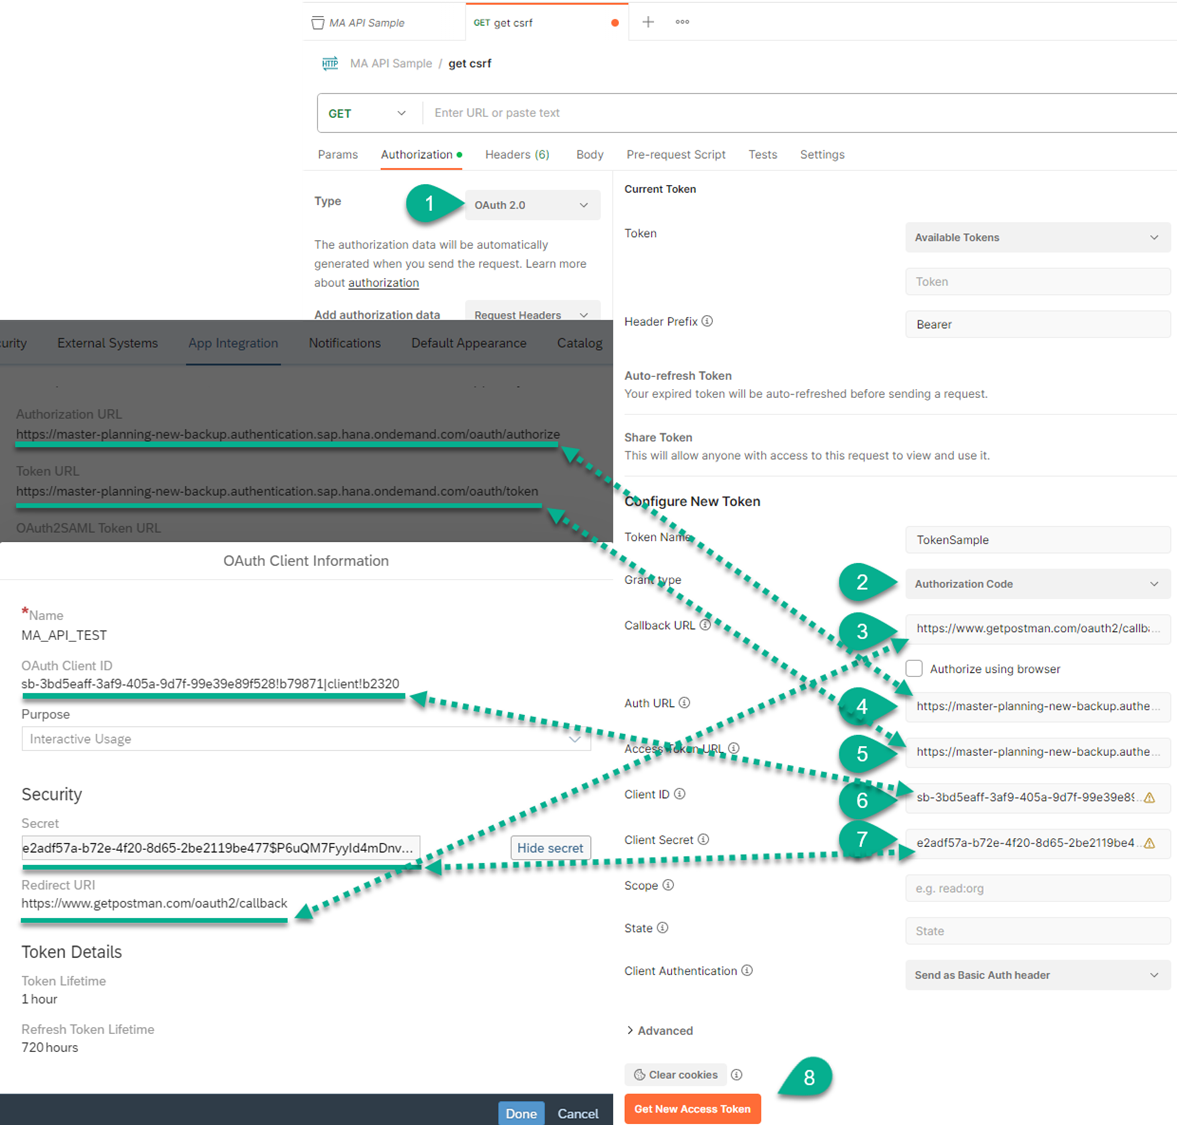
Task: Expand the Advanced section
Action: pyautogui.click(x=660, y=1030)
